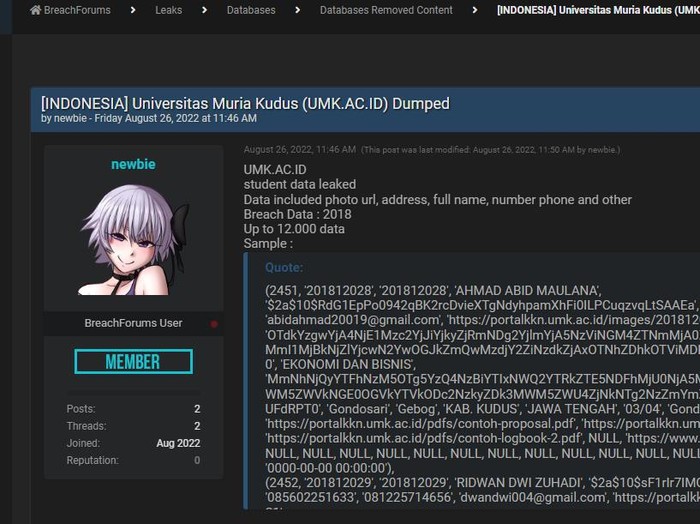This screenshot has height=524, width=700.
Task: Click the contoh-logbook-2.pdf URL in quote
Action: pyautogui.click(x=423, y=438)
